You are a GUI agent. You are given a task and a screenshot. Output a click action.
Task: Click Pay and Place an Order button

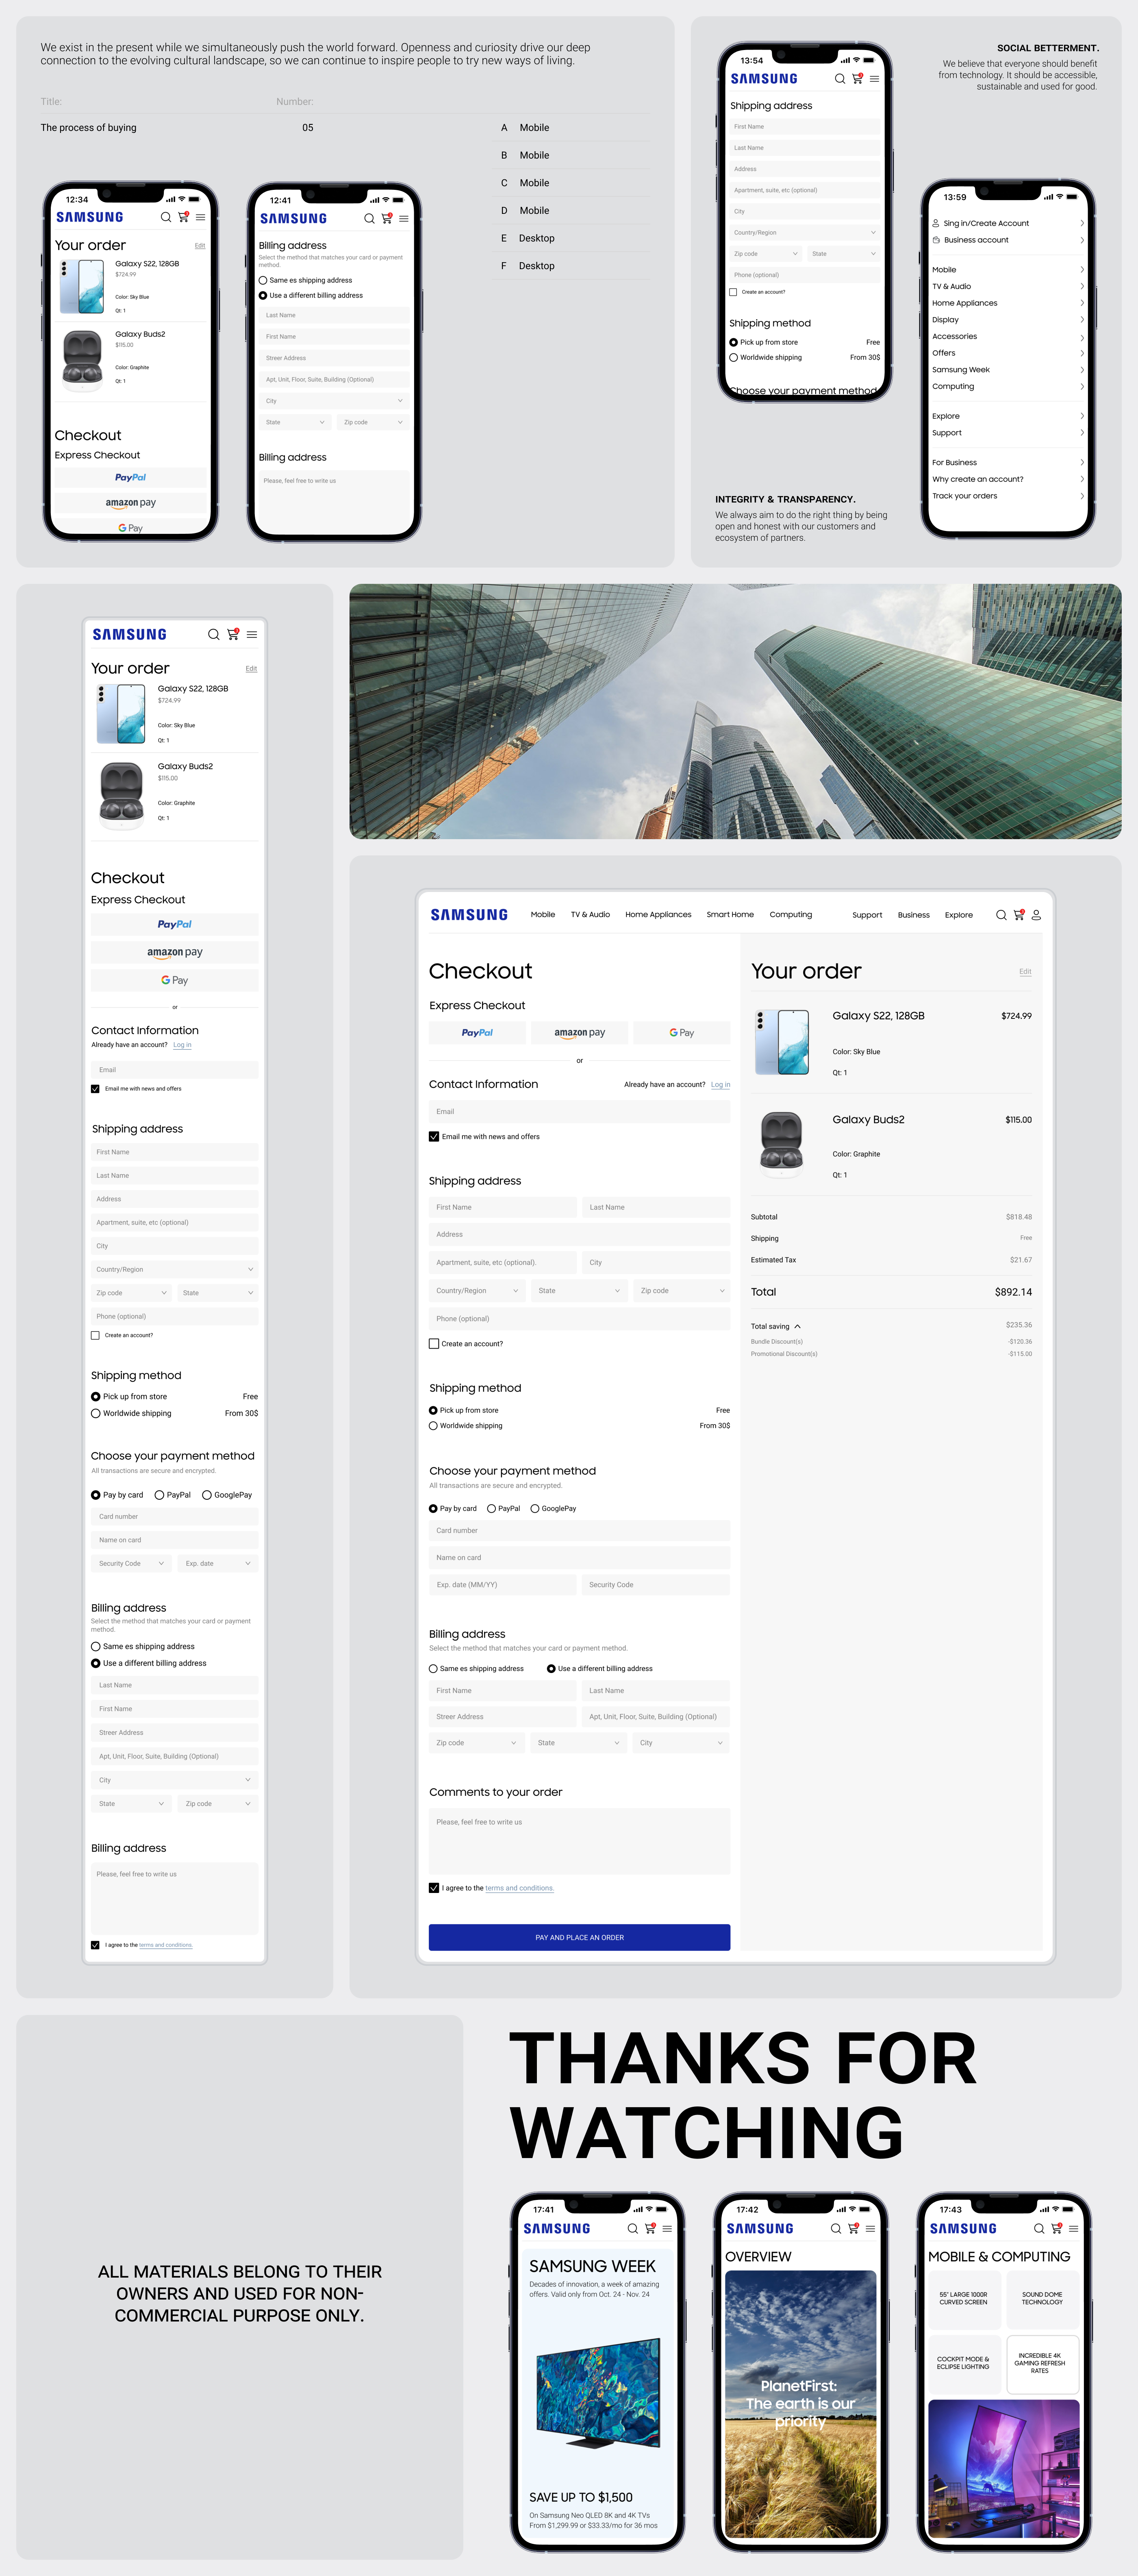(x=579, y=1937)
